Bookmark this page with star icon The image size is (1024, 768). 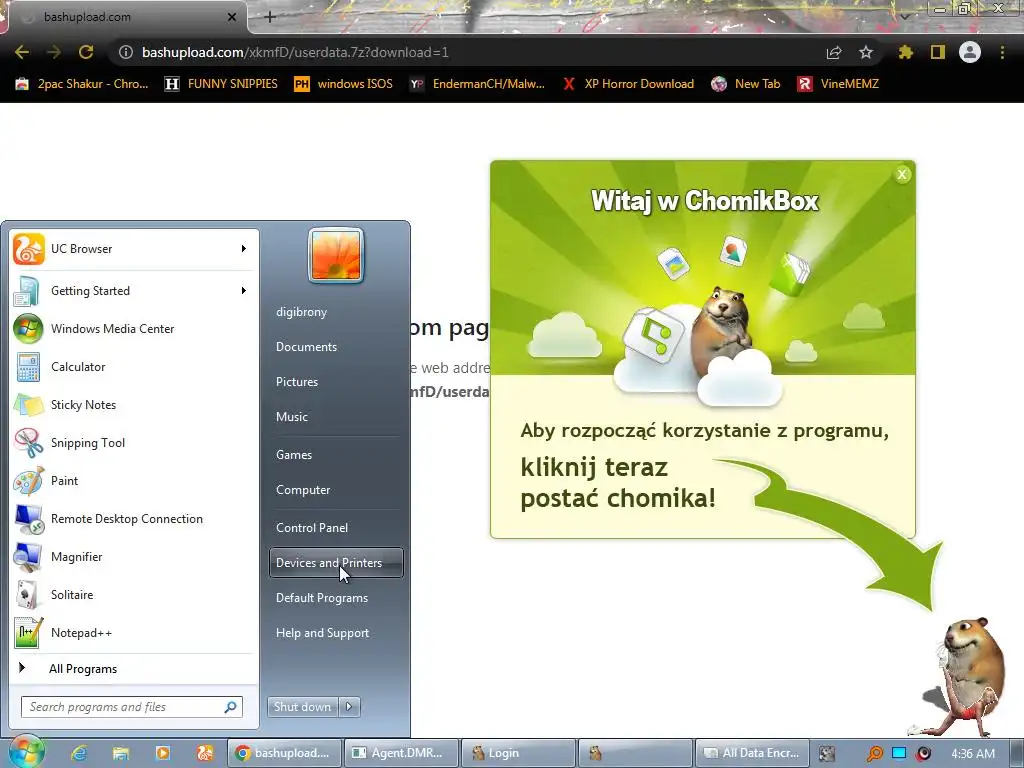pos(865,52)
